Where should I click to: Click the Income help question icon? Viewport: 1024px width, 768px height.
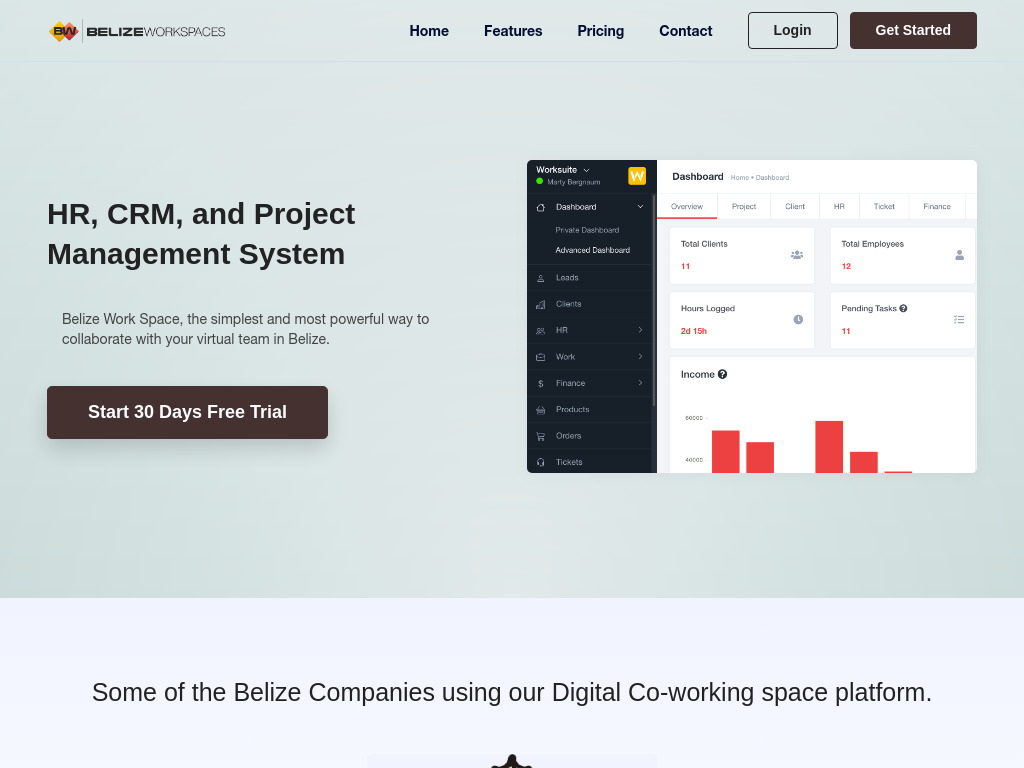click(722, 374)
